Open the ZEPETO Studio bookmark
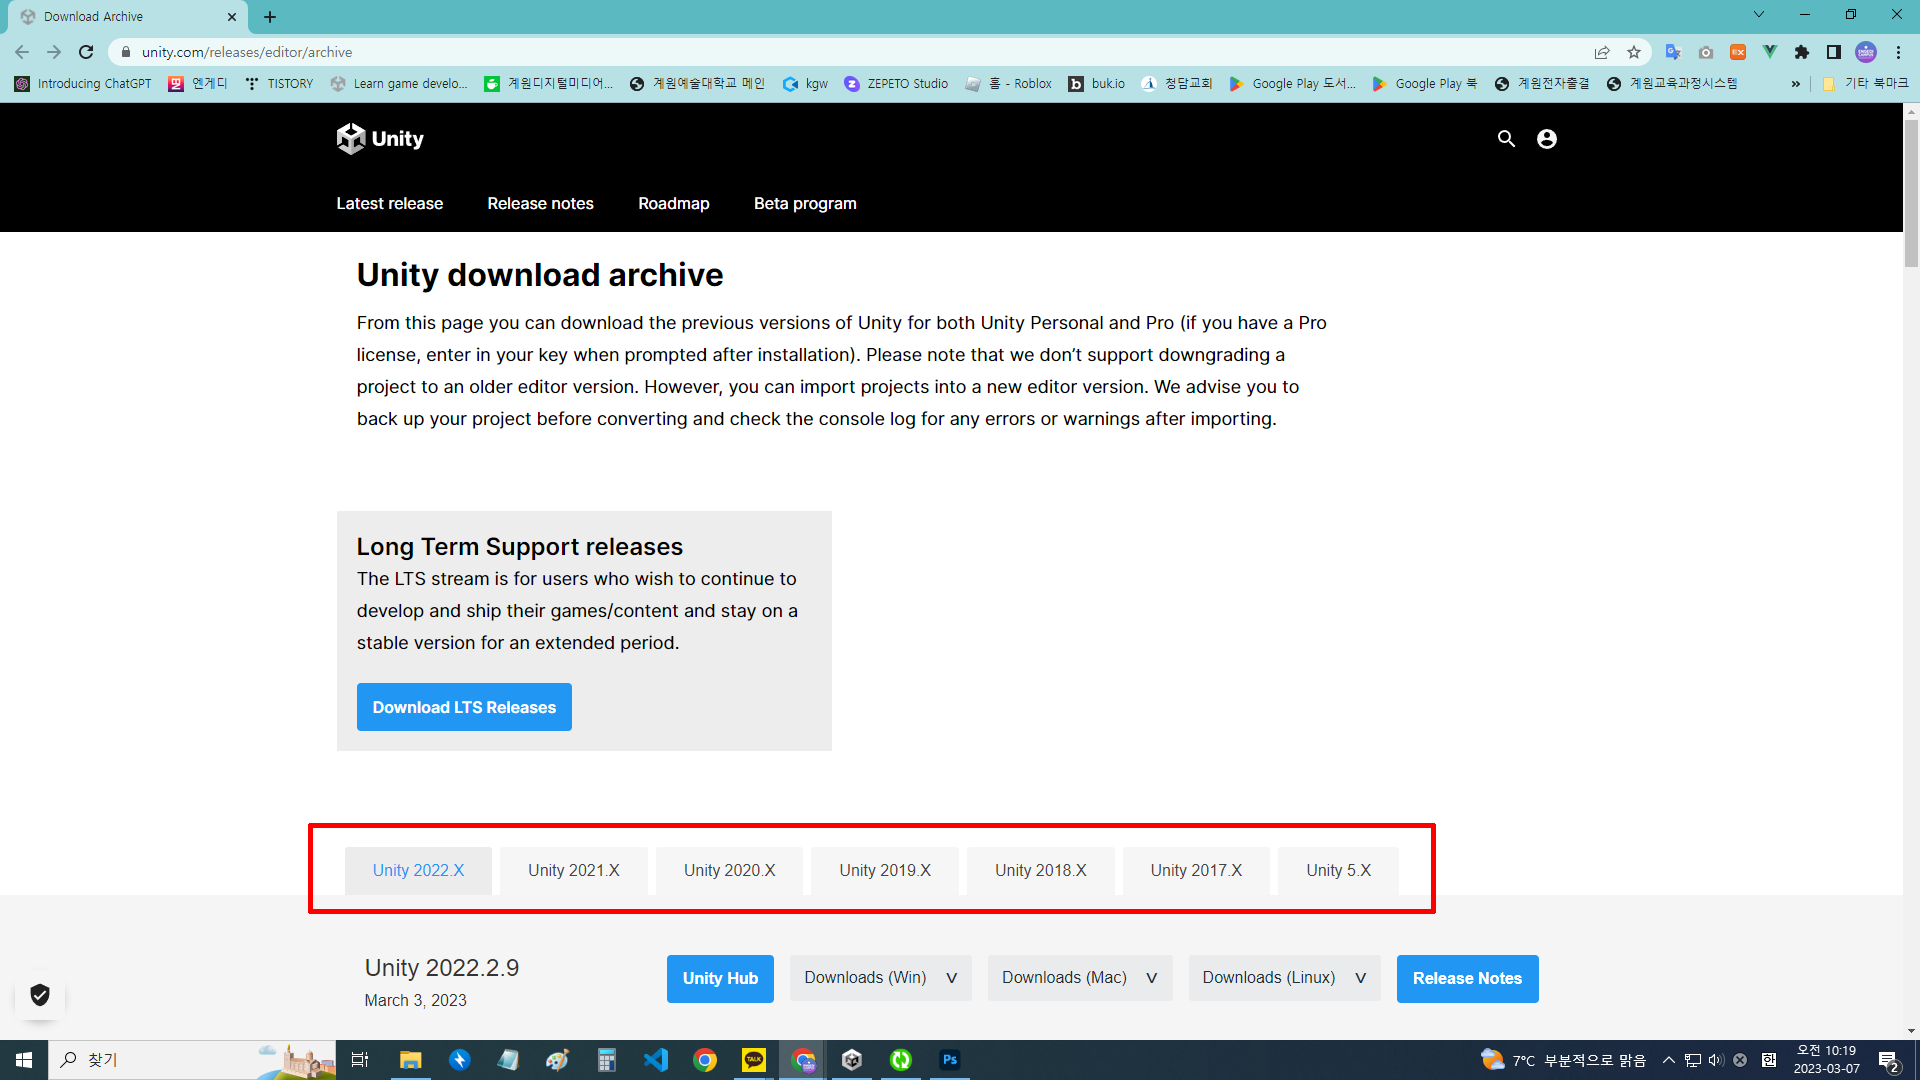Image resolution: width=1920 pixels, height=1080 pixels. [x=896, y=84]
